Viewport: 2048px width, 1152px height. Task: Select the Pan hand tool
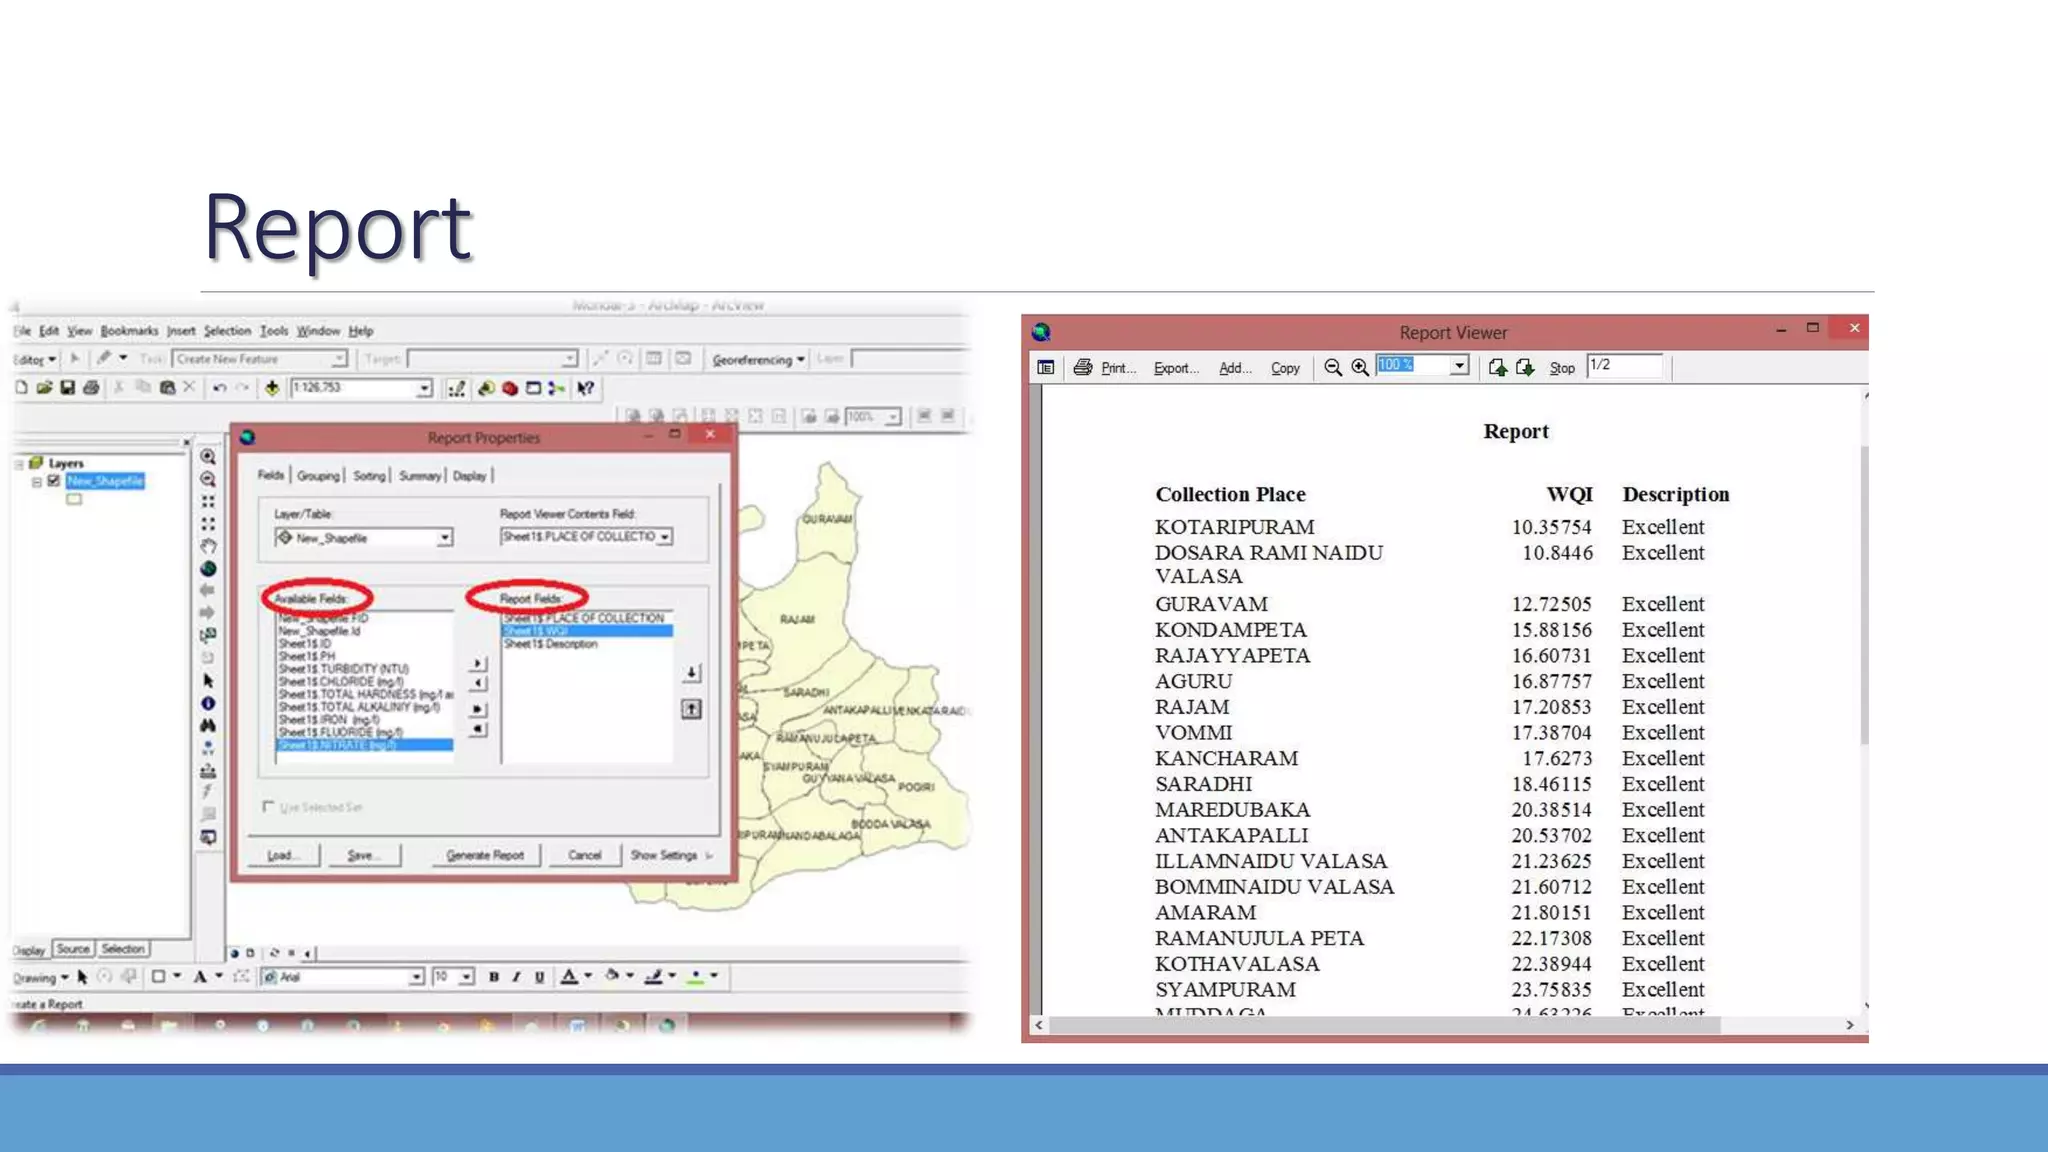[x=208, y=546]
